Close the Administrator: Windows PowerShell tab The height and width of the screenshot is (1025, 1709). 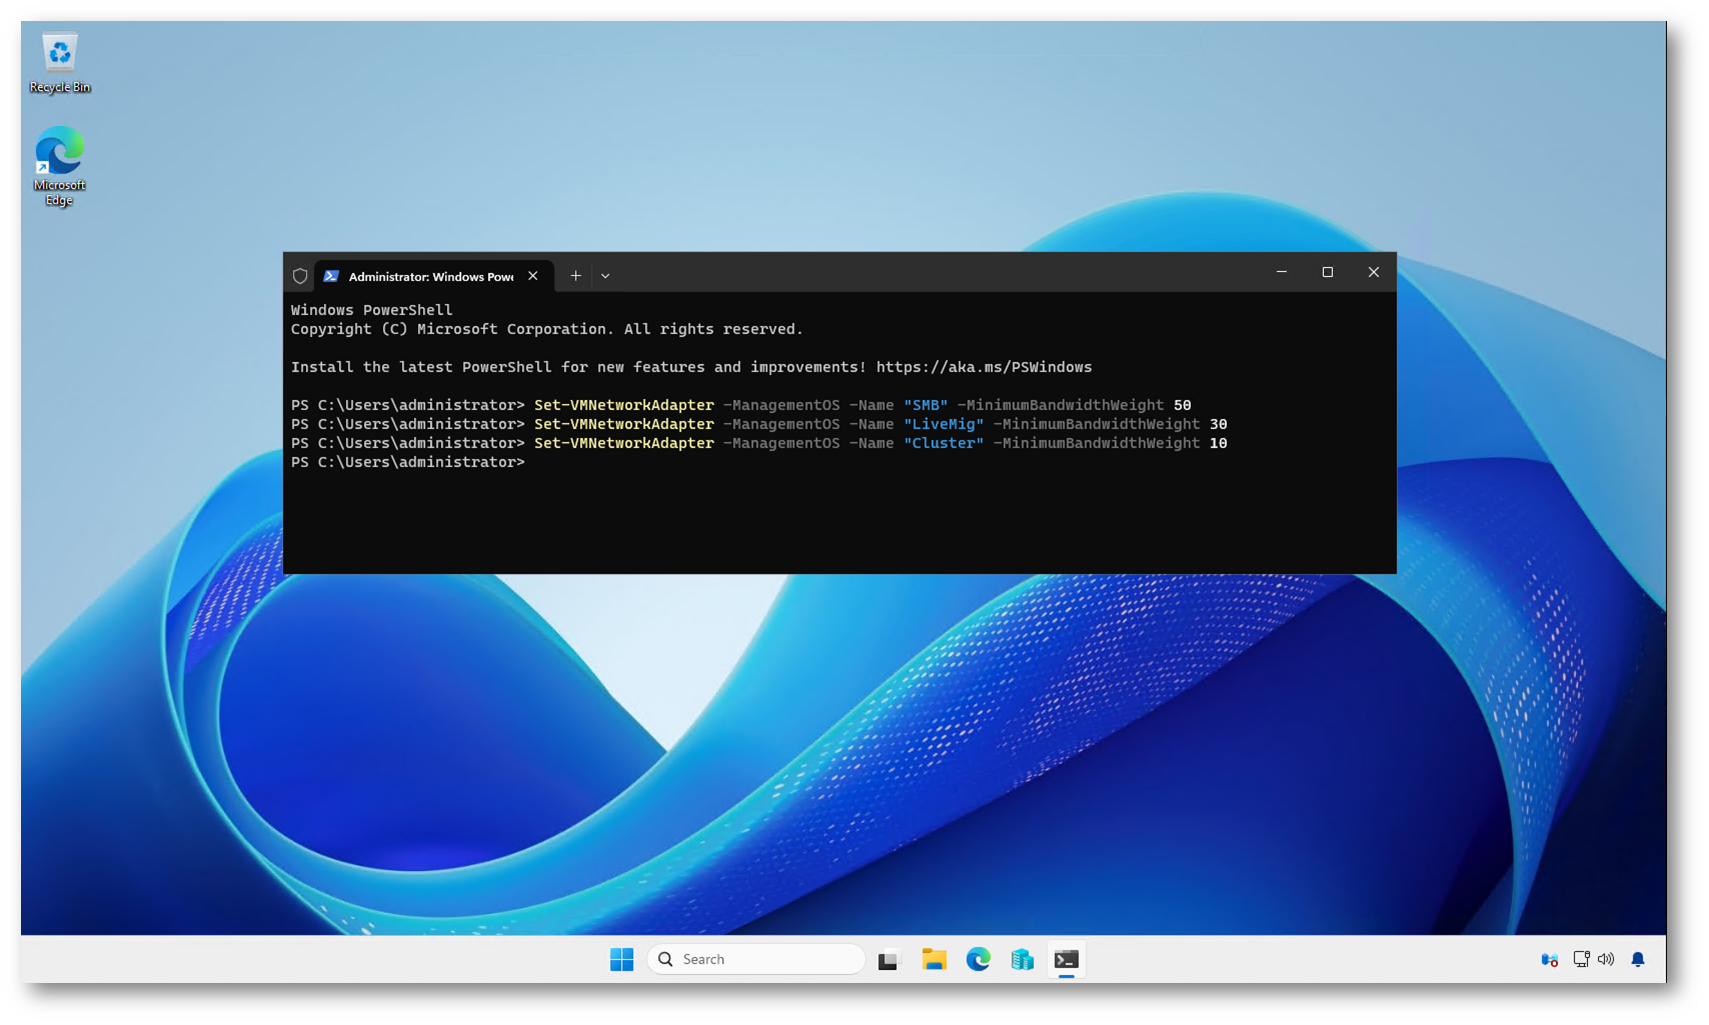(533, 276)
